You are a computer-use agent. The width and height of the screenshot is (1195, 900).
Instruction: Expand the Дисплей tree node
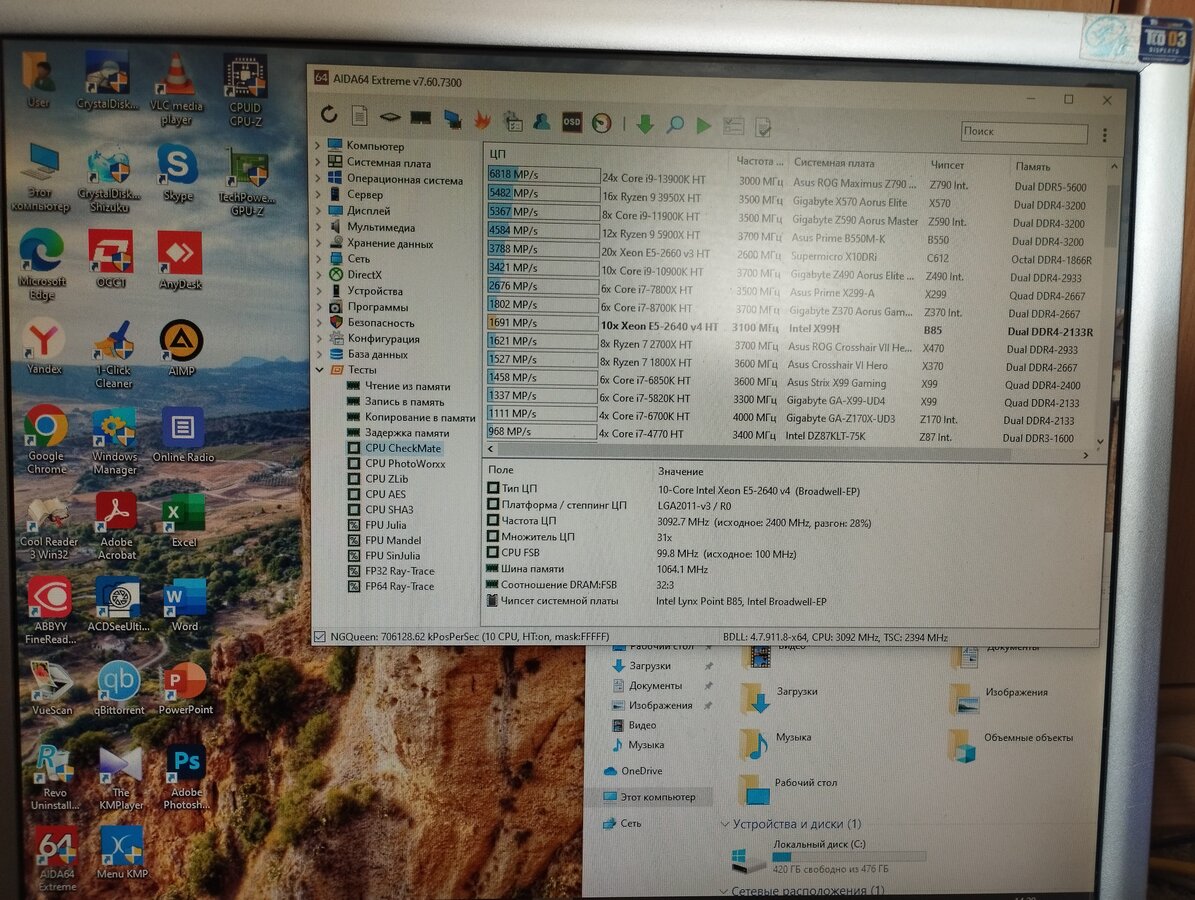pos(319,210)
